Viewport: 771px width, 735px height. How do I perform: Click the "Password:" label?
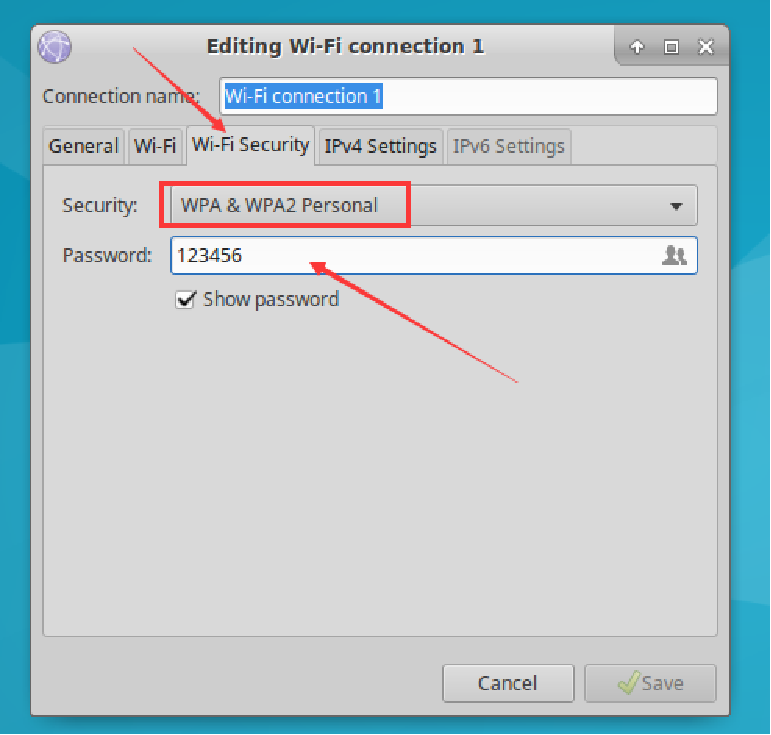107,256
